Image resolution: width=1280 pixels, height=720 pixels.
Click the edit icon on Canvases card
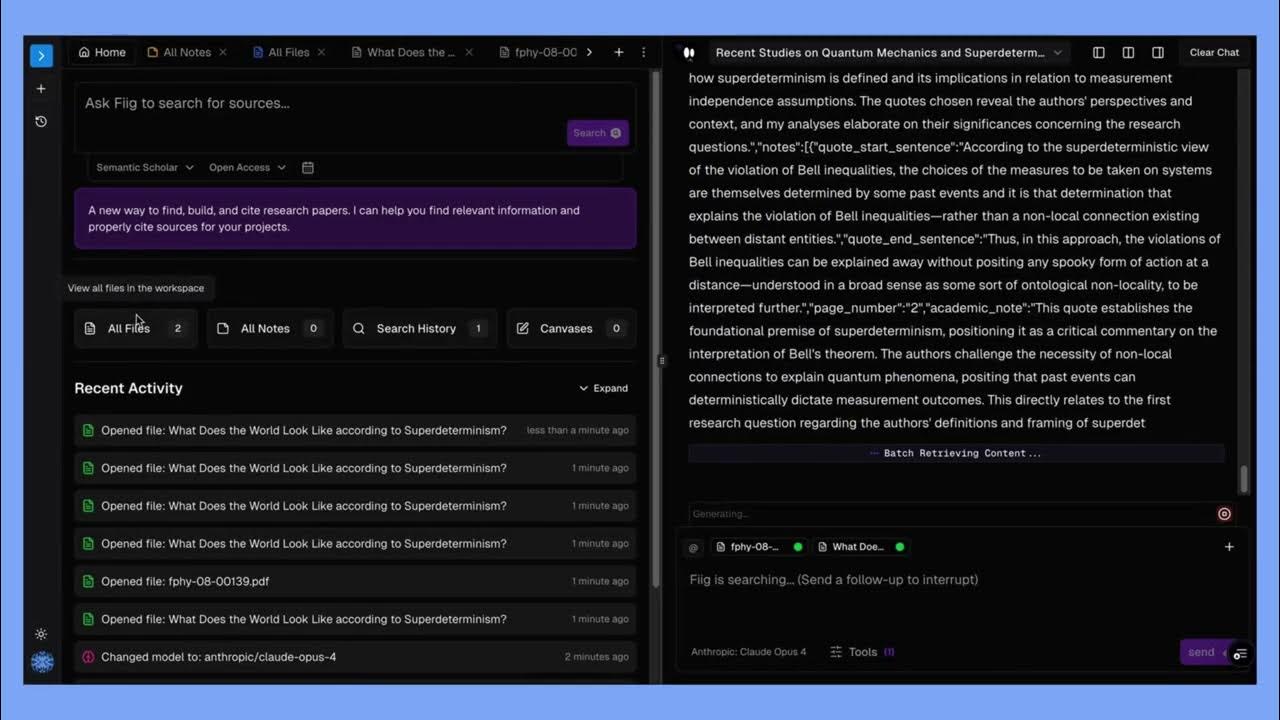coord(523,328)
